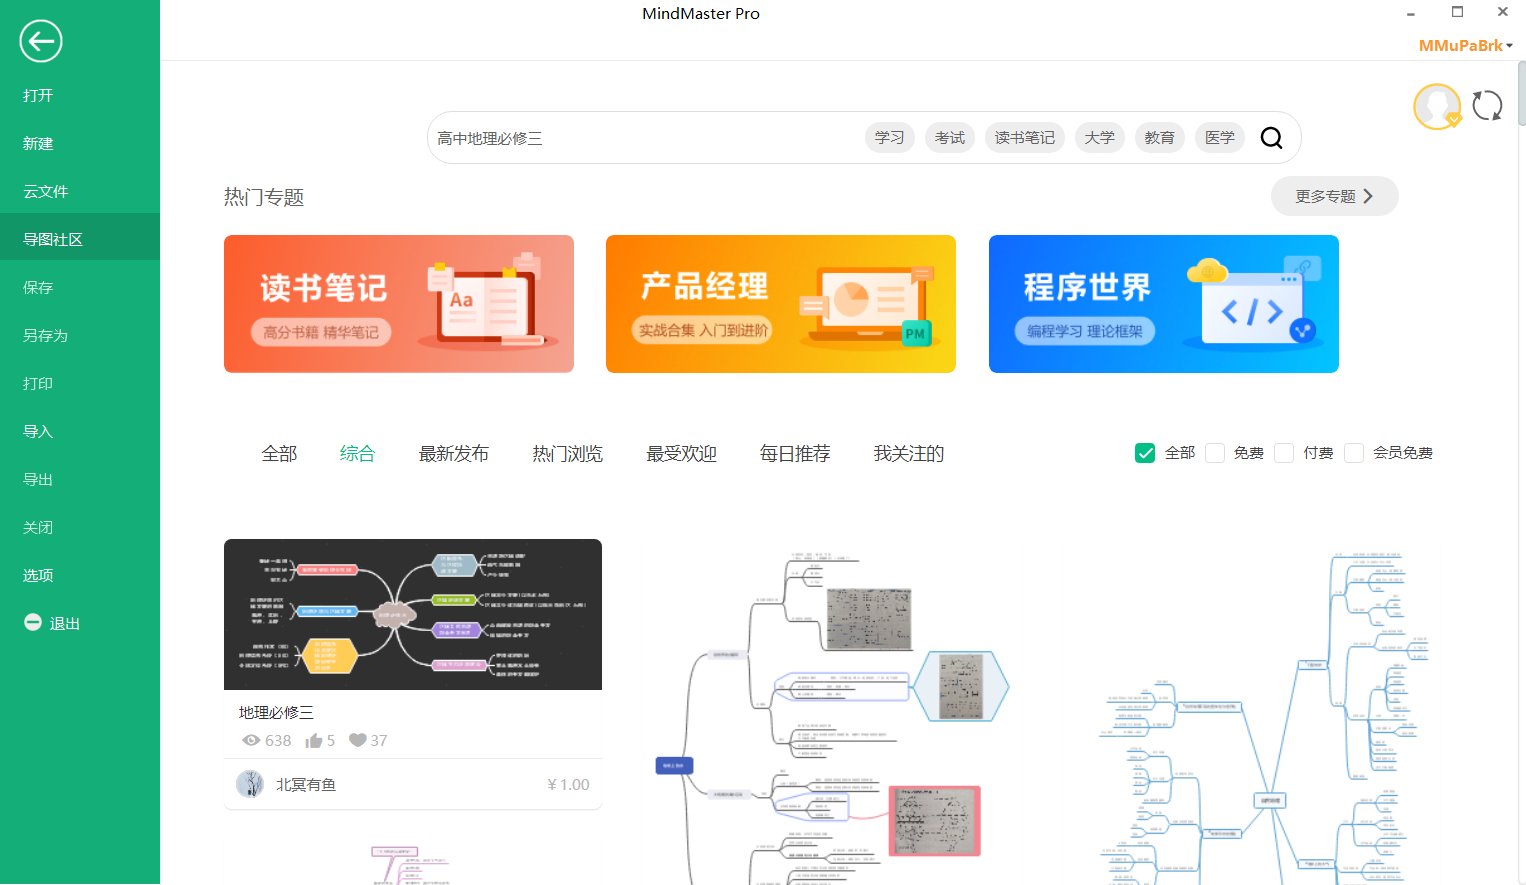Viewport: 1526px width, 885px height.
Task: Switch to the 我关注的 tab
Action: [x=909, y=453]
